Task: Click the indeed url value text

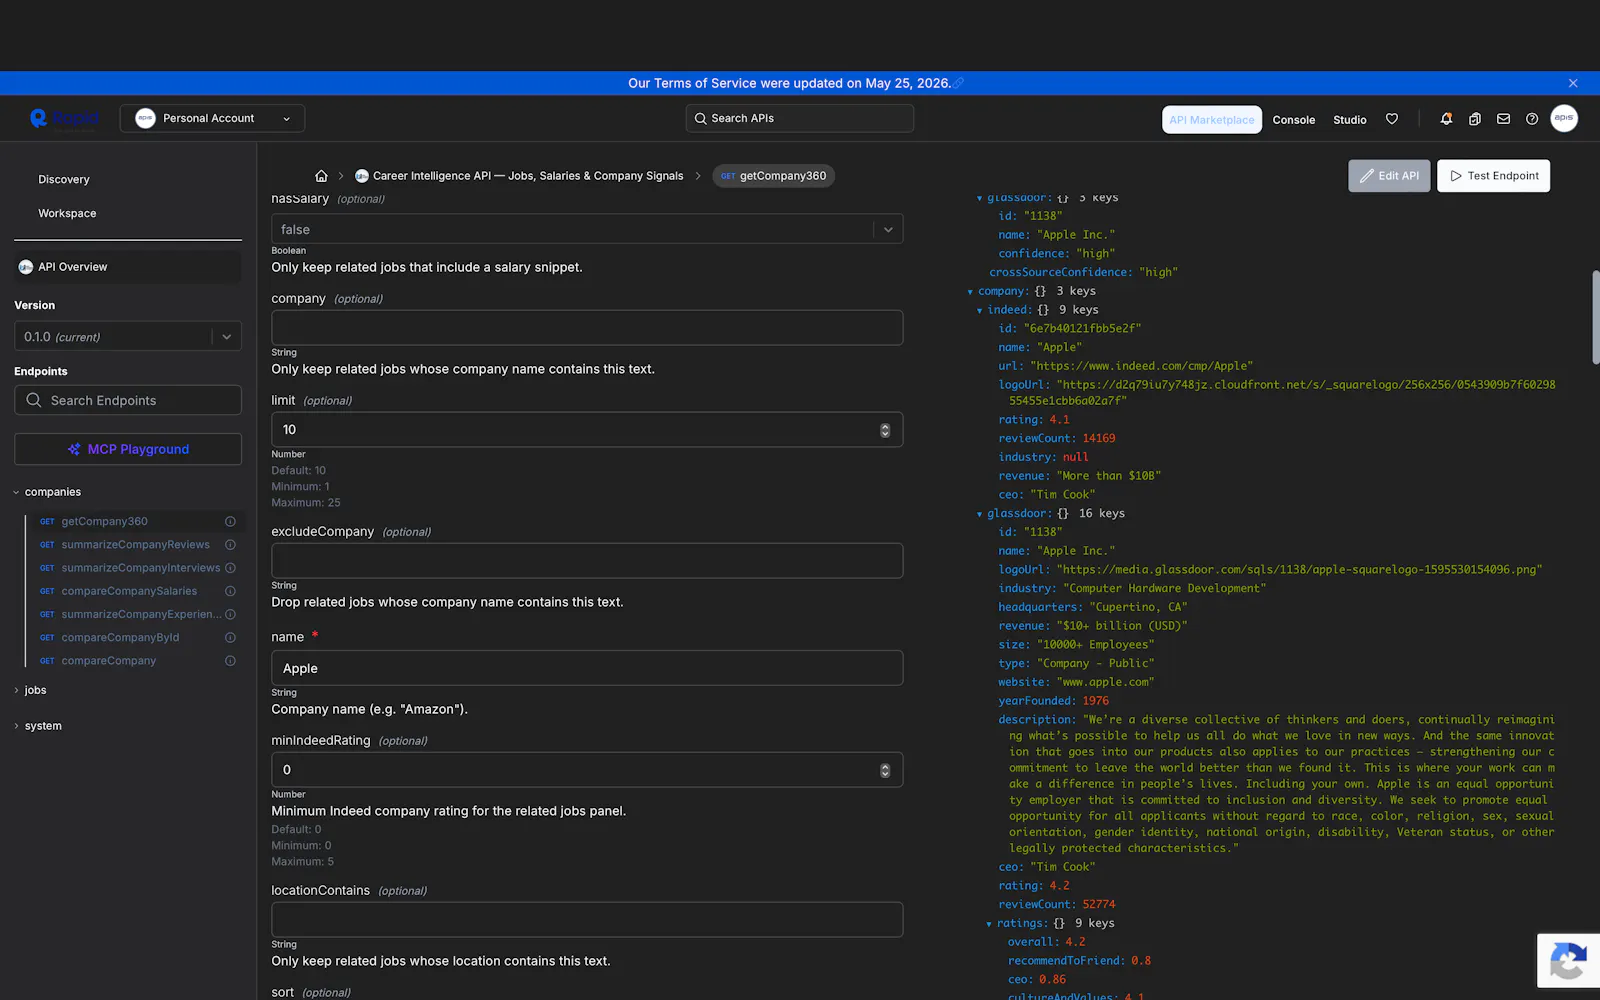Action: 1141,367
